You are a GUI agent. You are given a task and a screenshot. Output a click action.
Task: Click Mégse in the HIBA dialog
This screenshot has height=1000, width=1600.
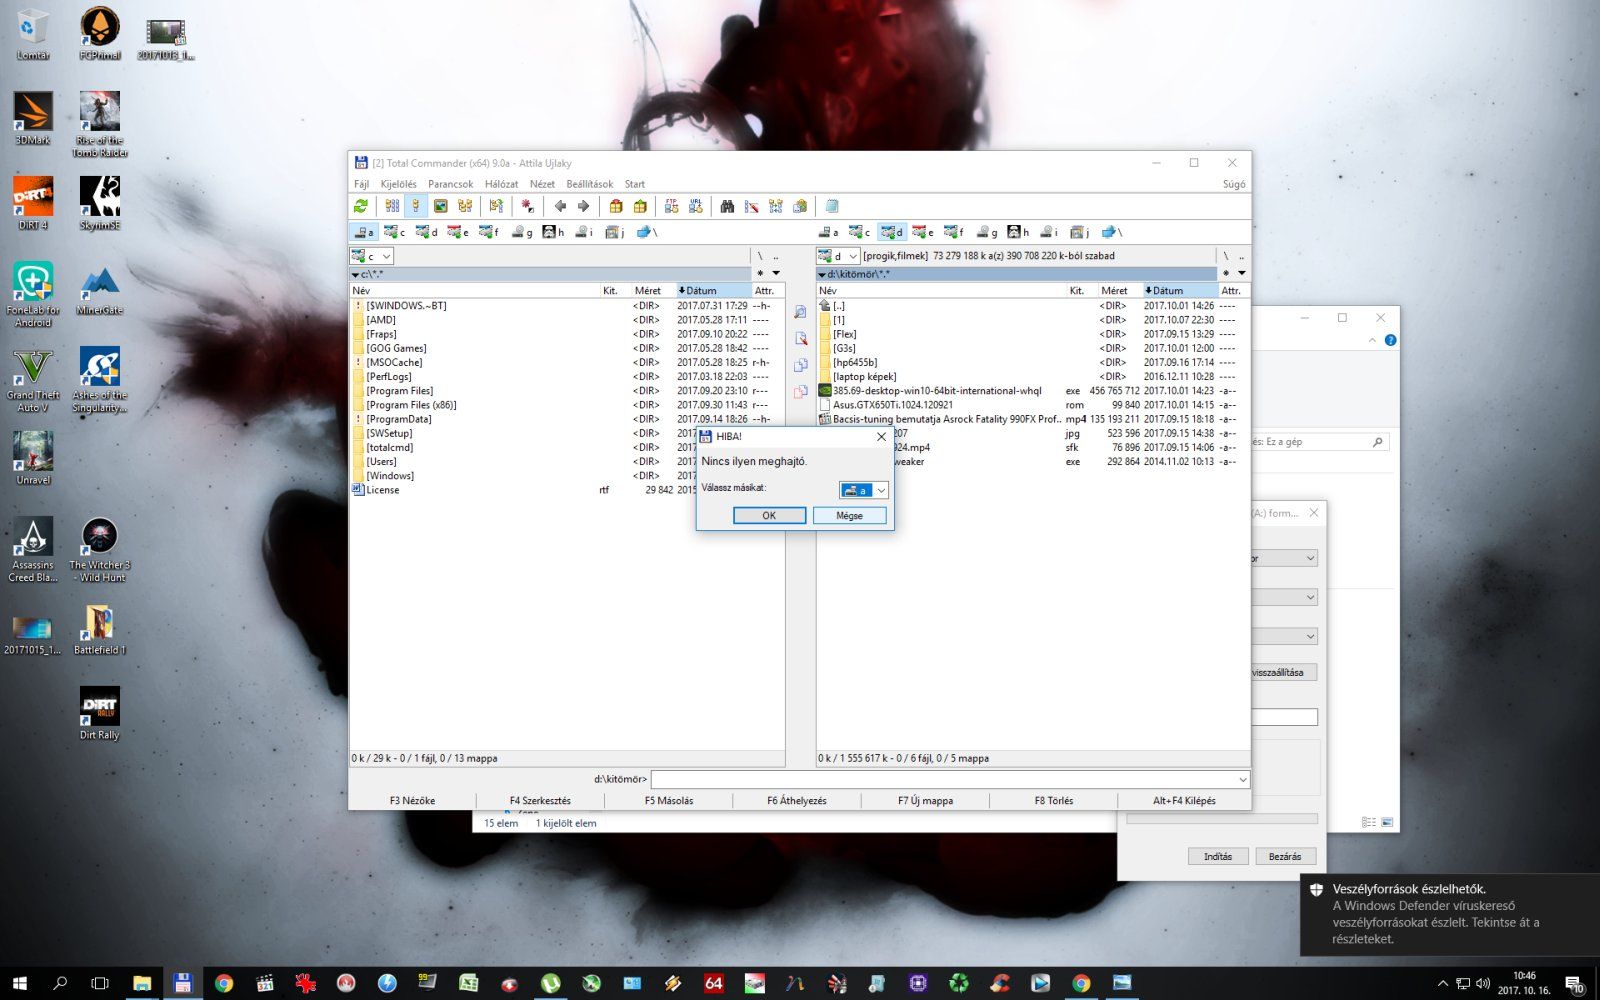click(x=849, y=515)
